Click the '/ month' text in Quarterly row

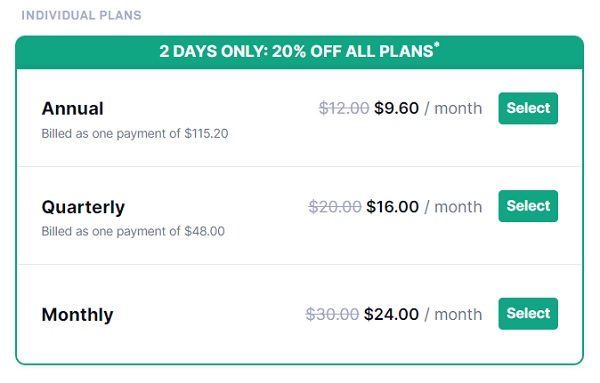point(453,207)
